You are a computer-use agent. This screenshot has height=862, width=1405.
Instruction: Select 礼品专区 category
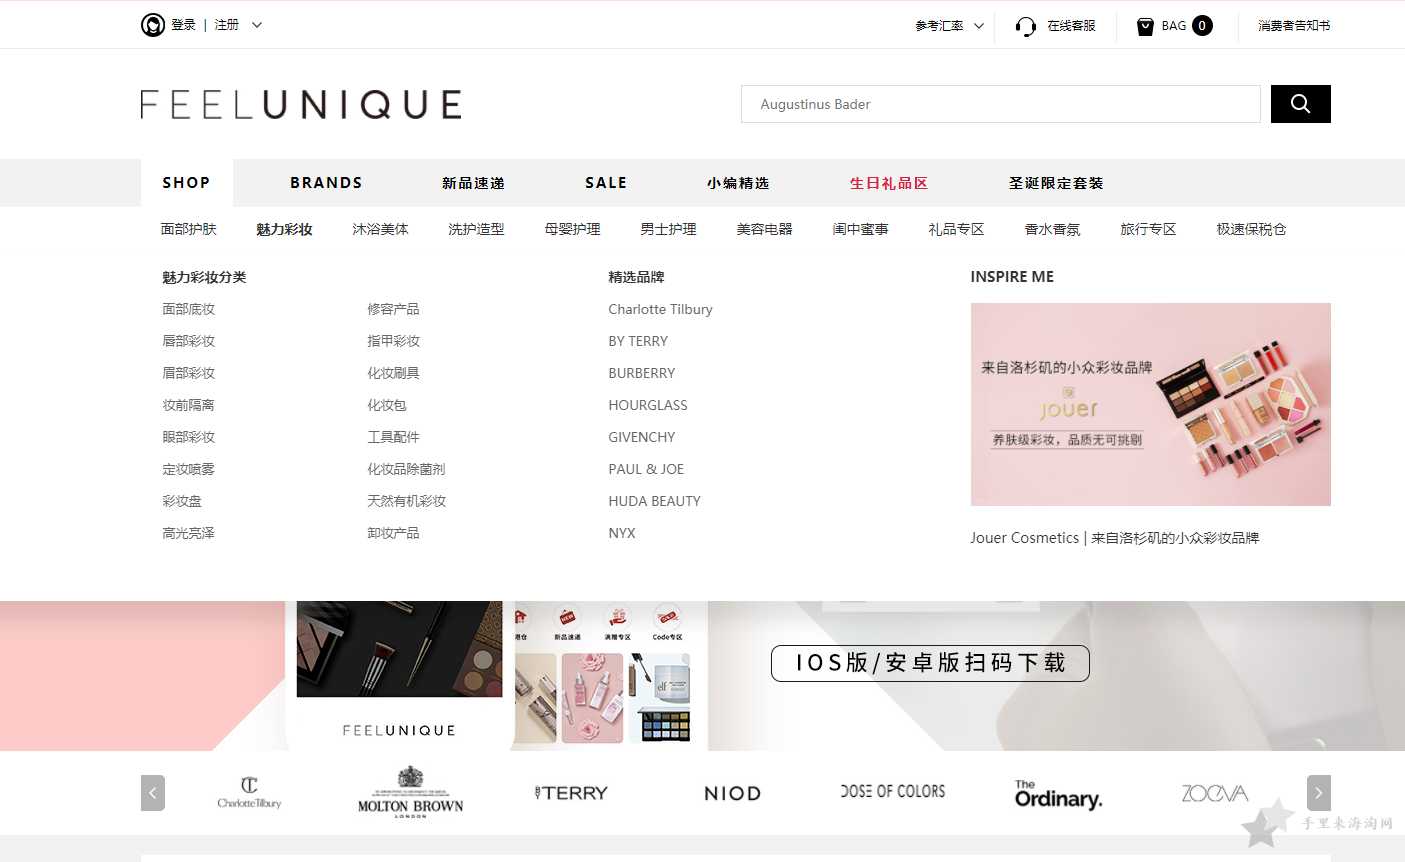click(x=956, y=229)
